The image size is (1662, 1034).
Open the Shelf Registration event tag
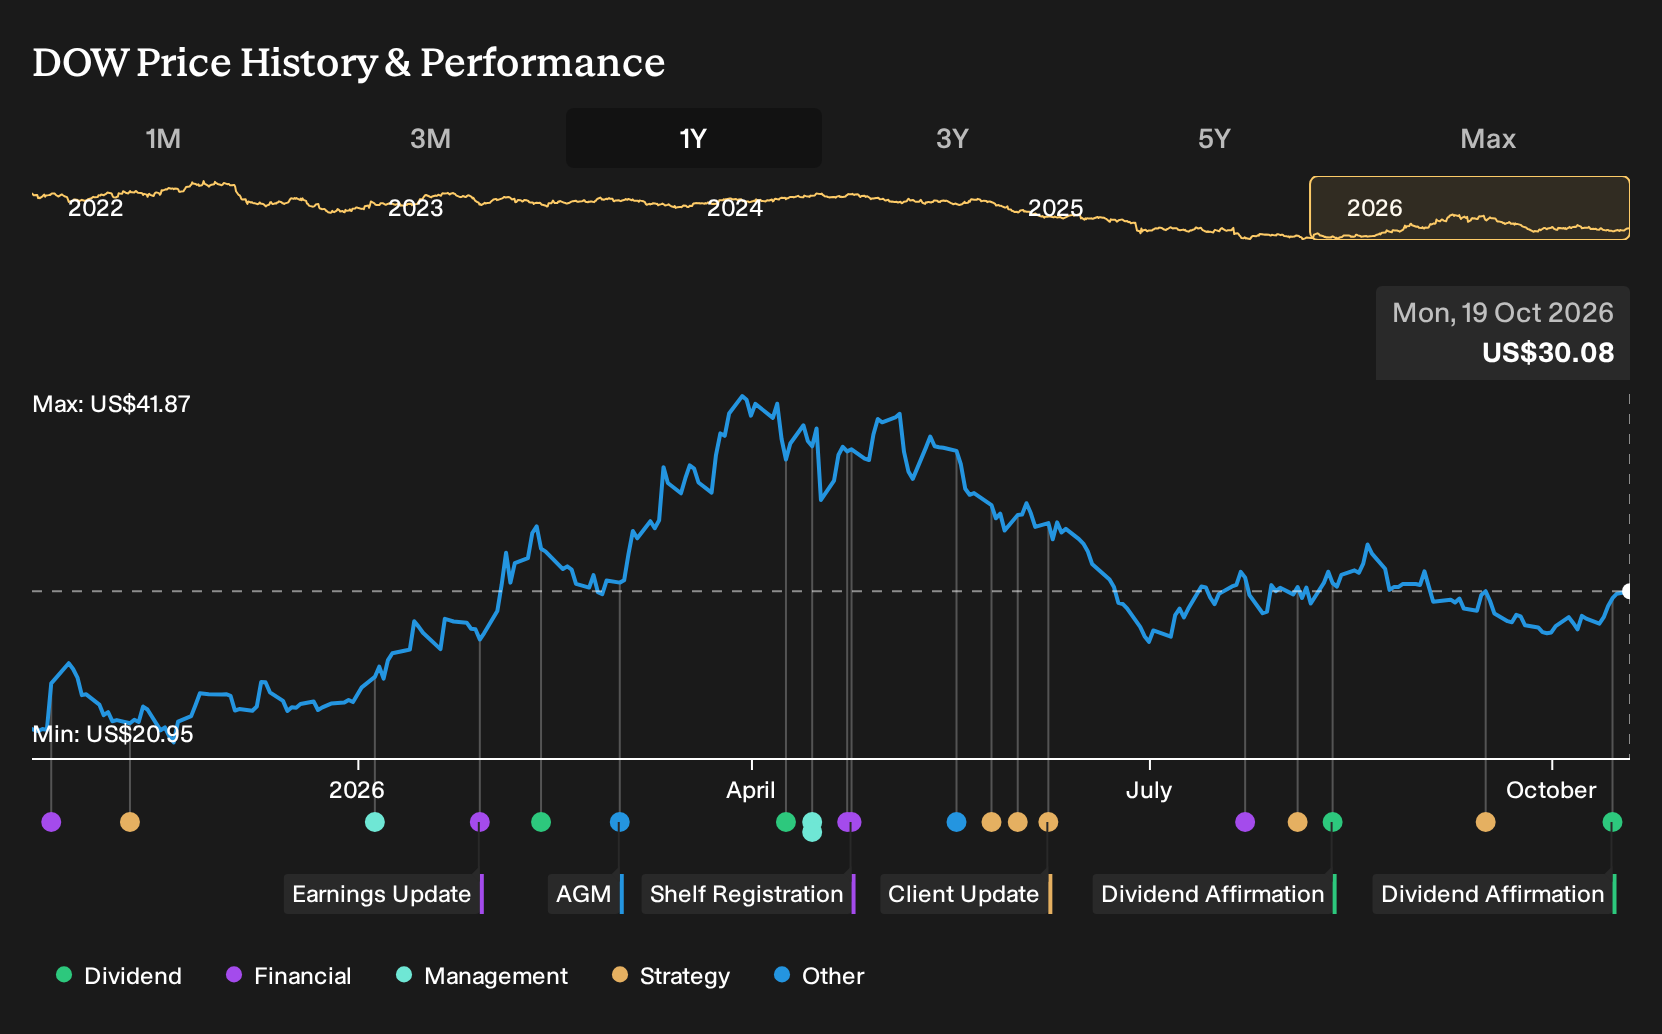coord(749,894)
